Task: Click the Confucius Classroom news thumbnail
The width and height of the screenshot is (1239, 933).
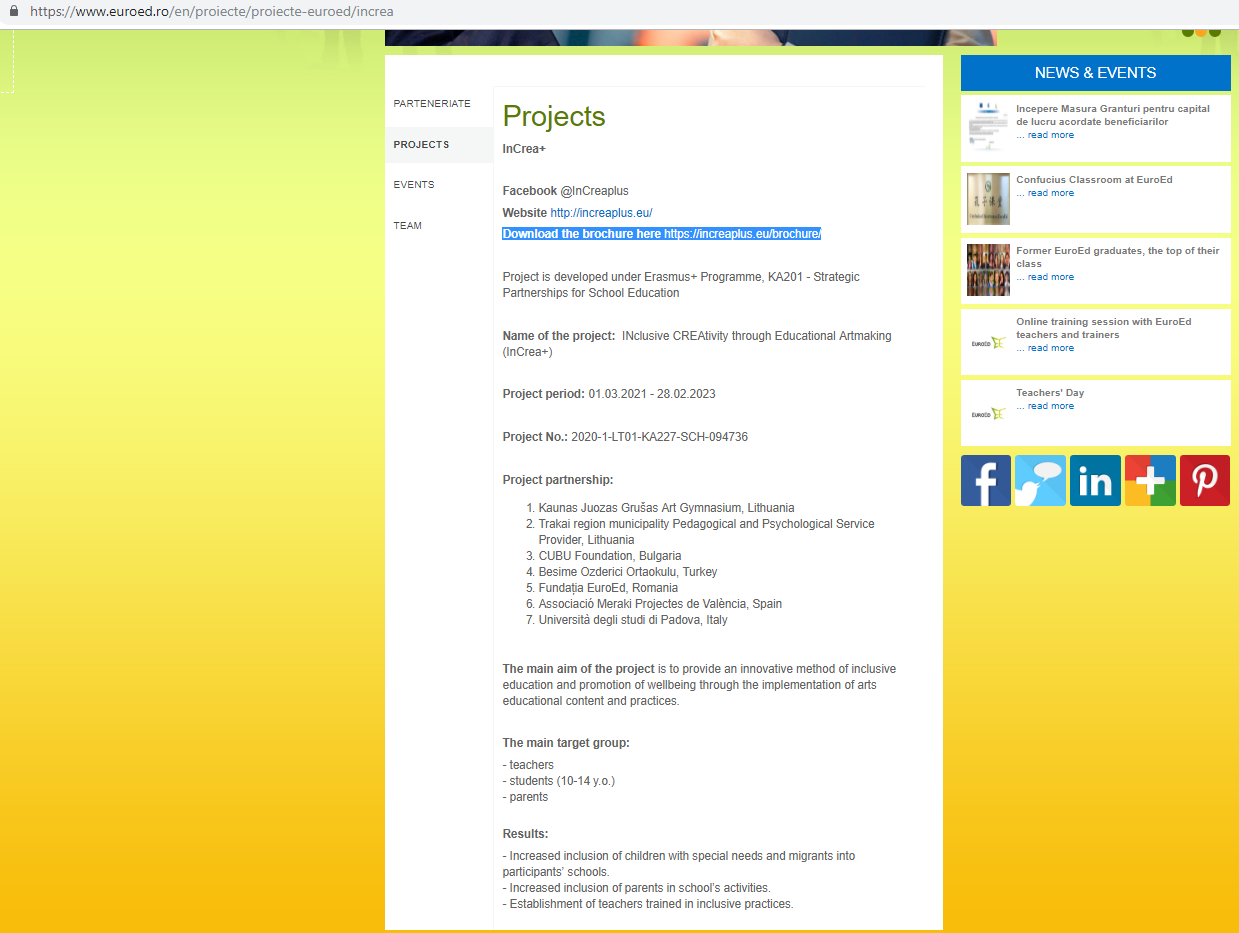Action: [988, 199]
